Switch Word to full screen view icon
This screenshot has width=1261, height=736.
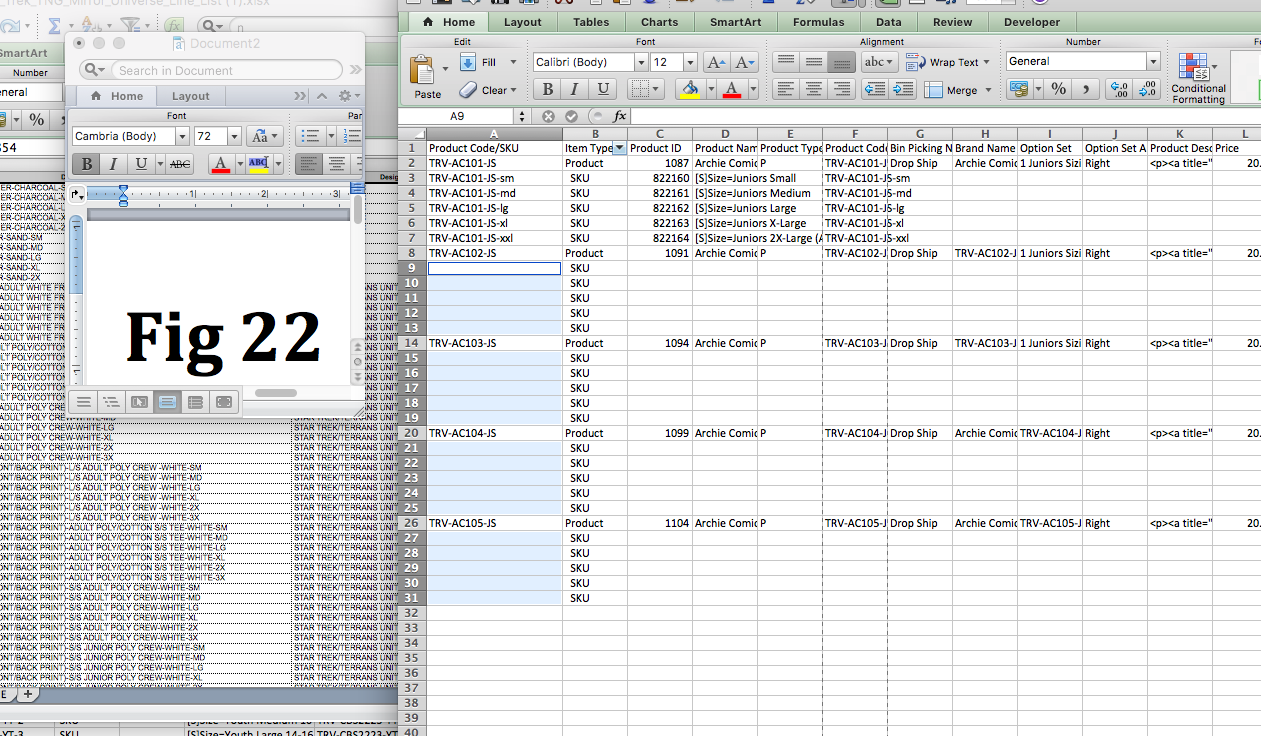[x=224, y=402]
